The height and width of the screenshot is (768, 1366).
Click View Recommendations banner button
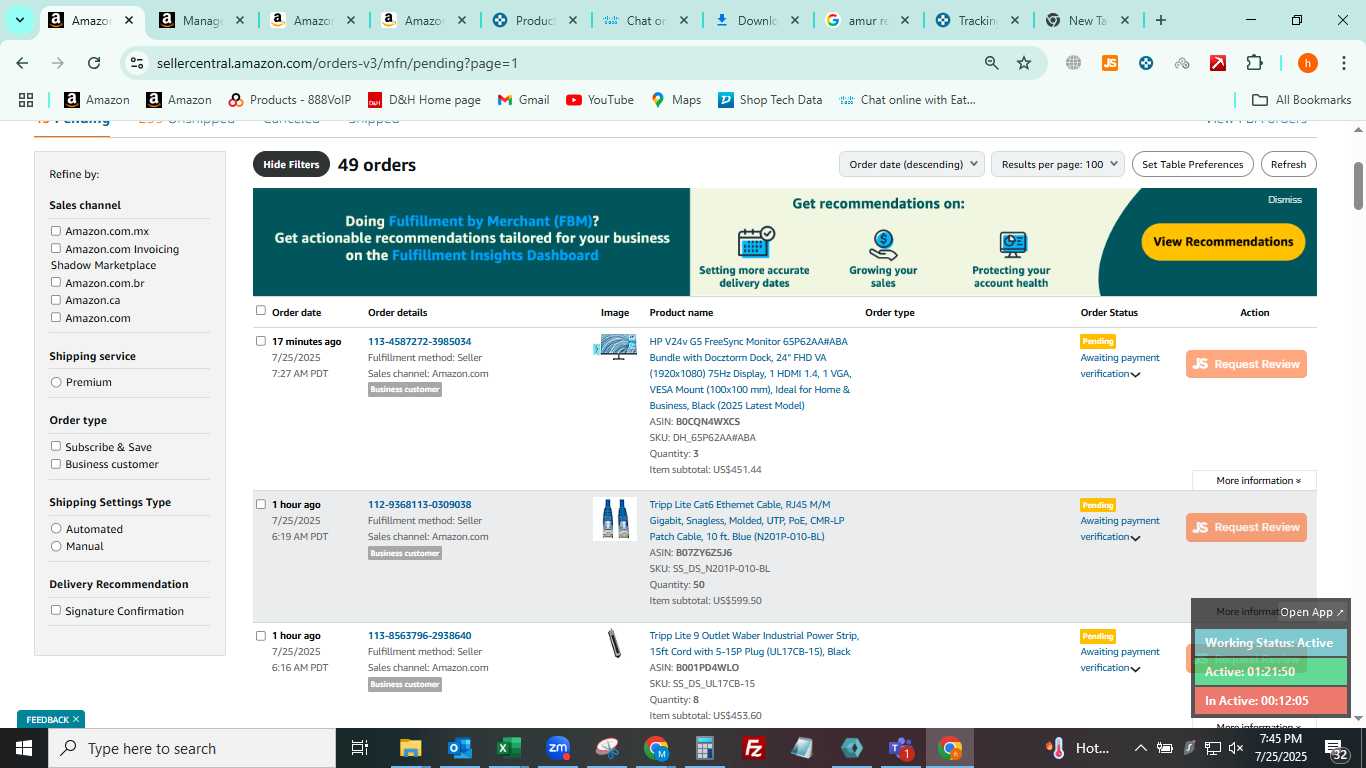click(x=1223, y=241)
